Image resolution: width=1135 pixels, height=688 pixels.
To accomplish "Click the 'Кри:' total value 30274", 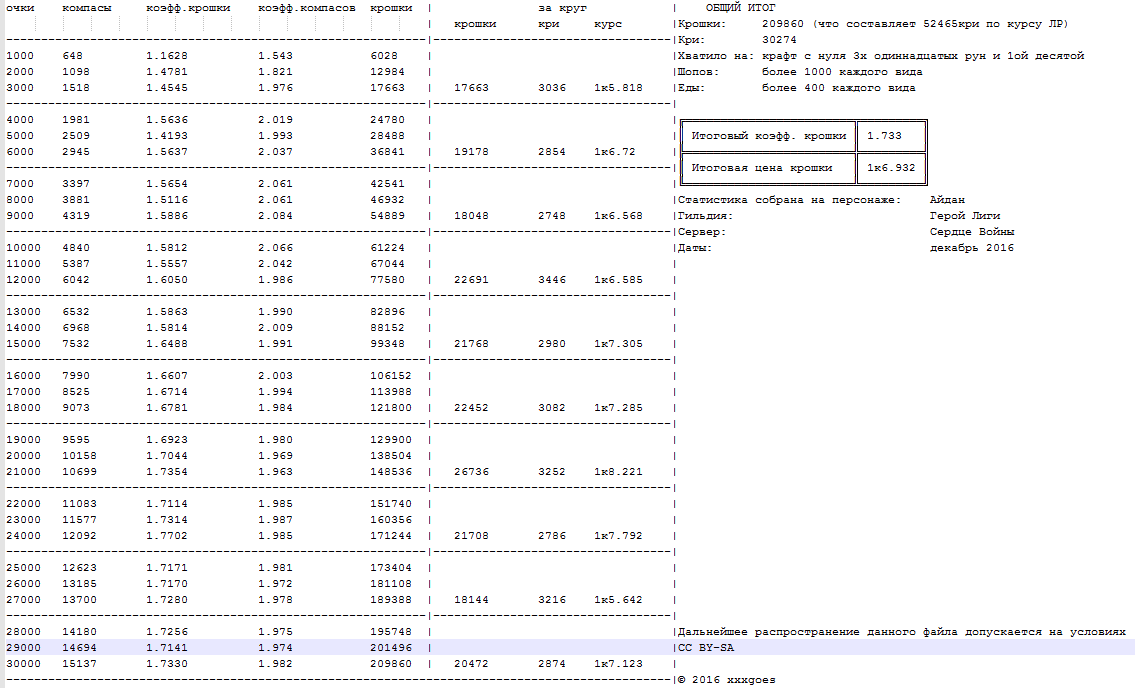I will click(x=779, y=40).
